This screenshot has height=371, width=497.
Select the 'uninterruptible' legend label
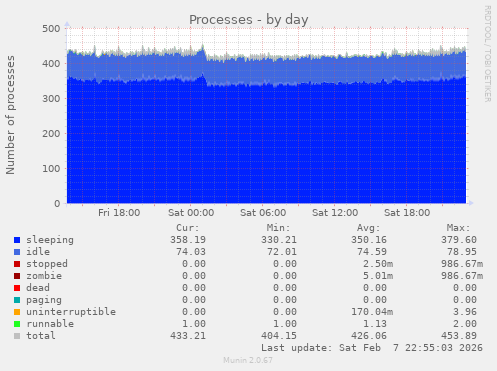pos(71,312)
